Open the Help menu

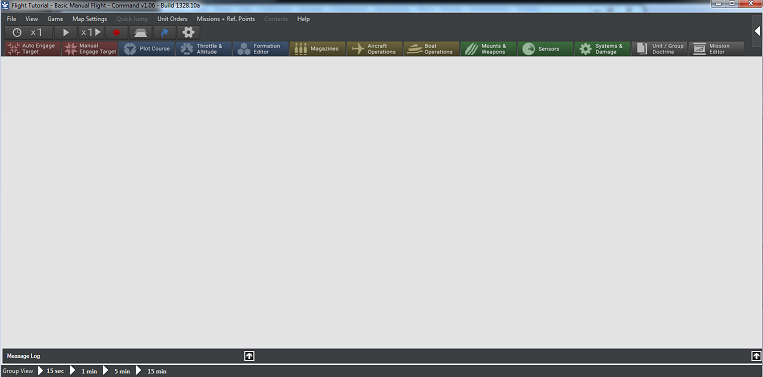coord(303,19)
